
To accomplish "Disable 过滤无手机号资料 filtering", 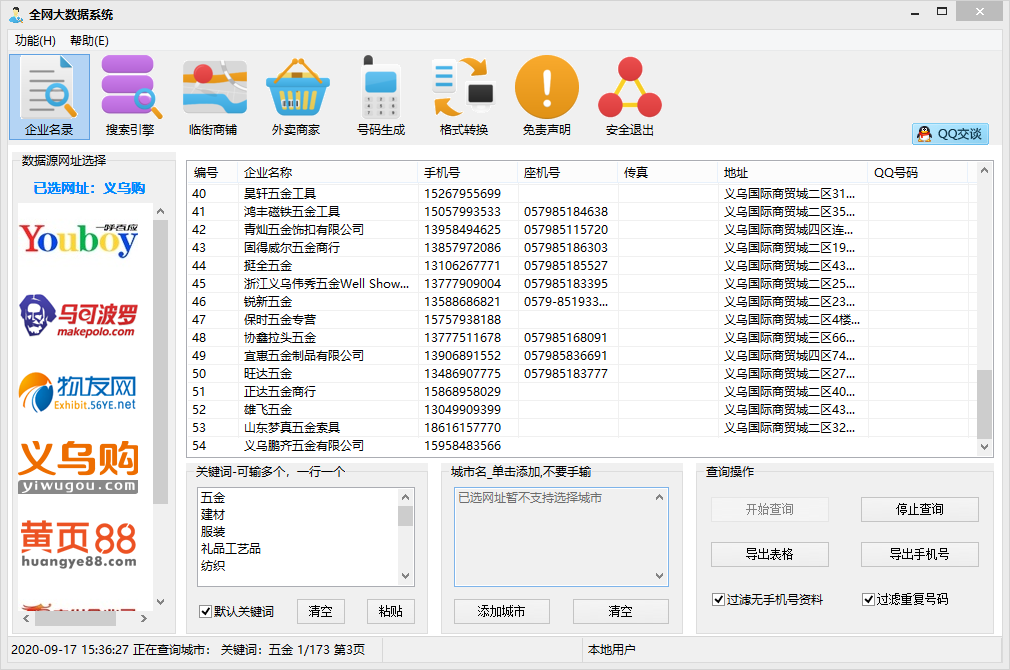I will (718, 599).
